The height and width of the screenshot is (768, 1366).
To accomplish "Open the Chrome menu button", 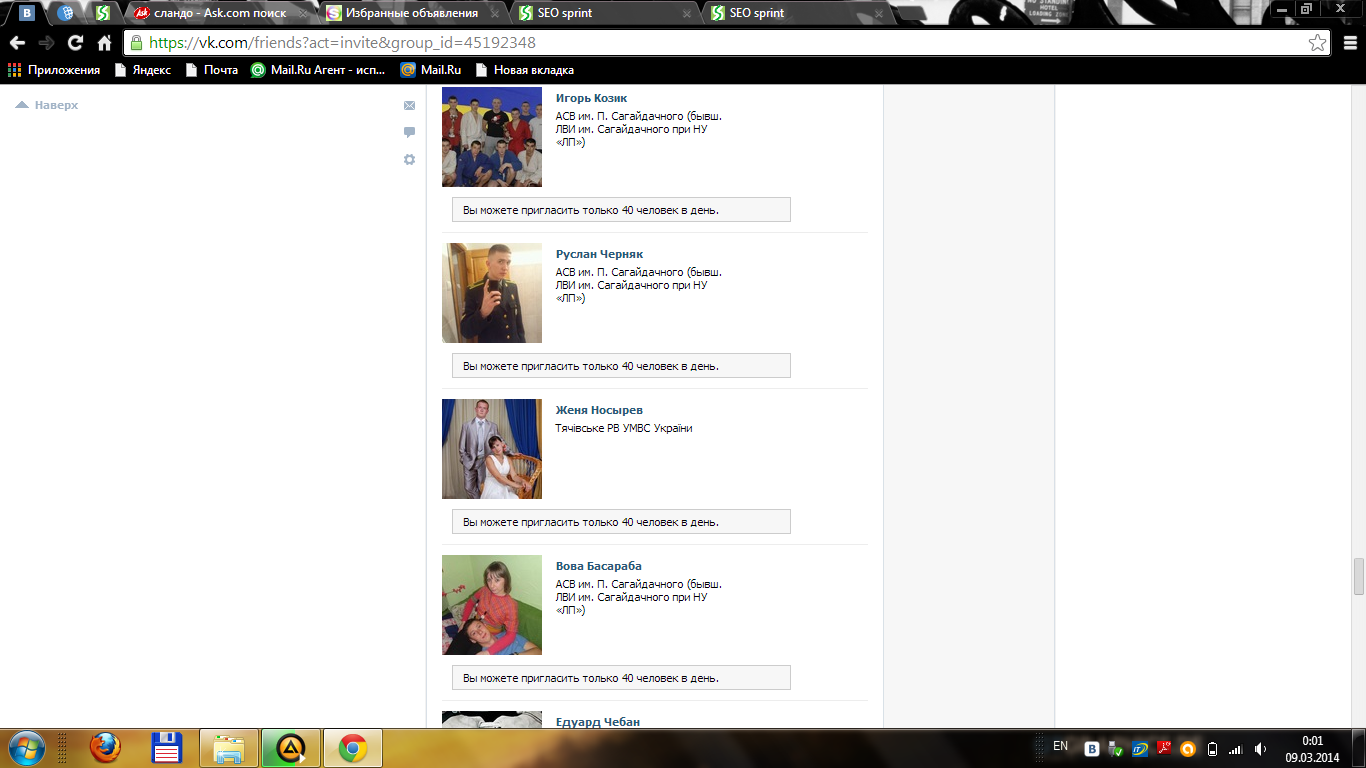I will (x=1349, y=43).
